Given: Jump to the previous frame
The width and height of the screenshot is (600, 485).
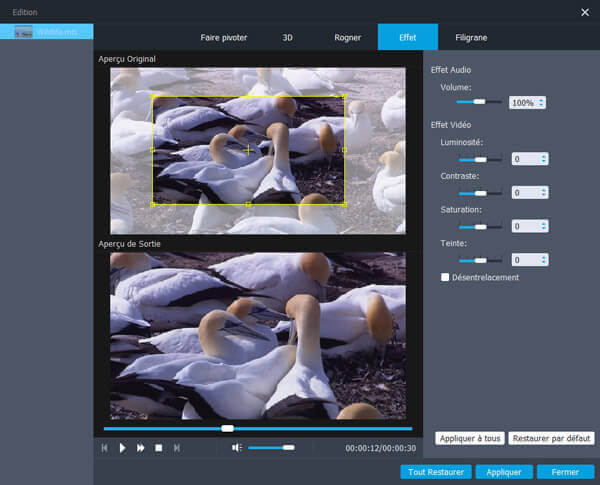Looking at the screenshot, I should (104, 448).
